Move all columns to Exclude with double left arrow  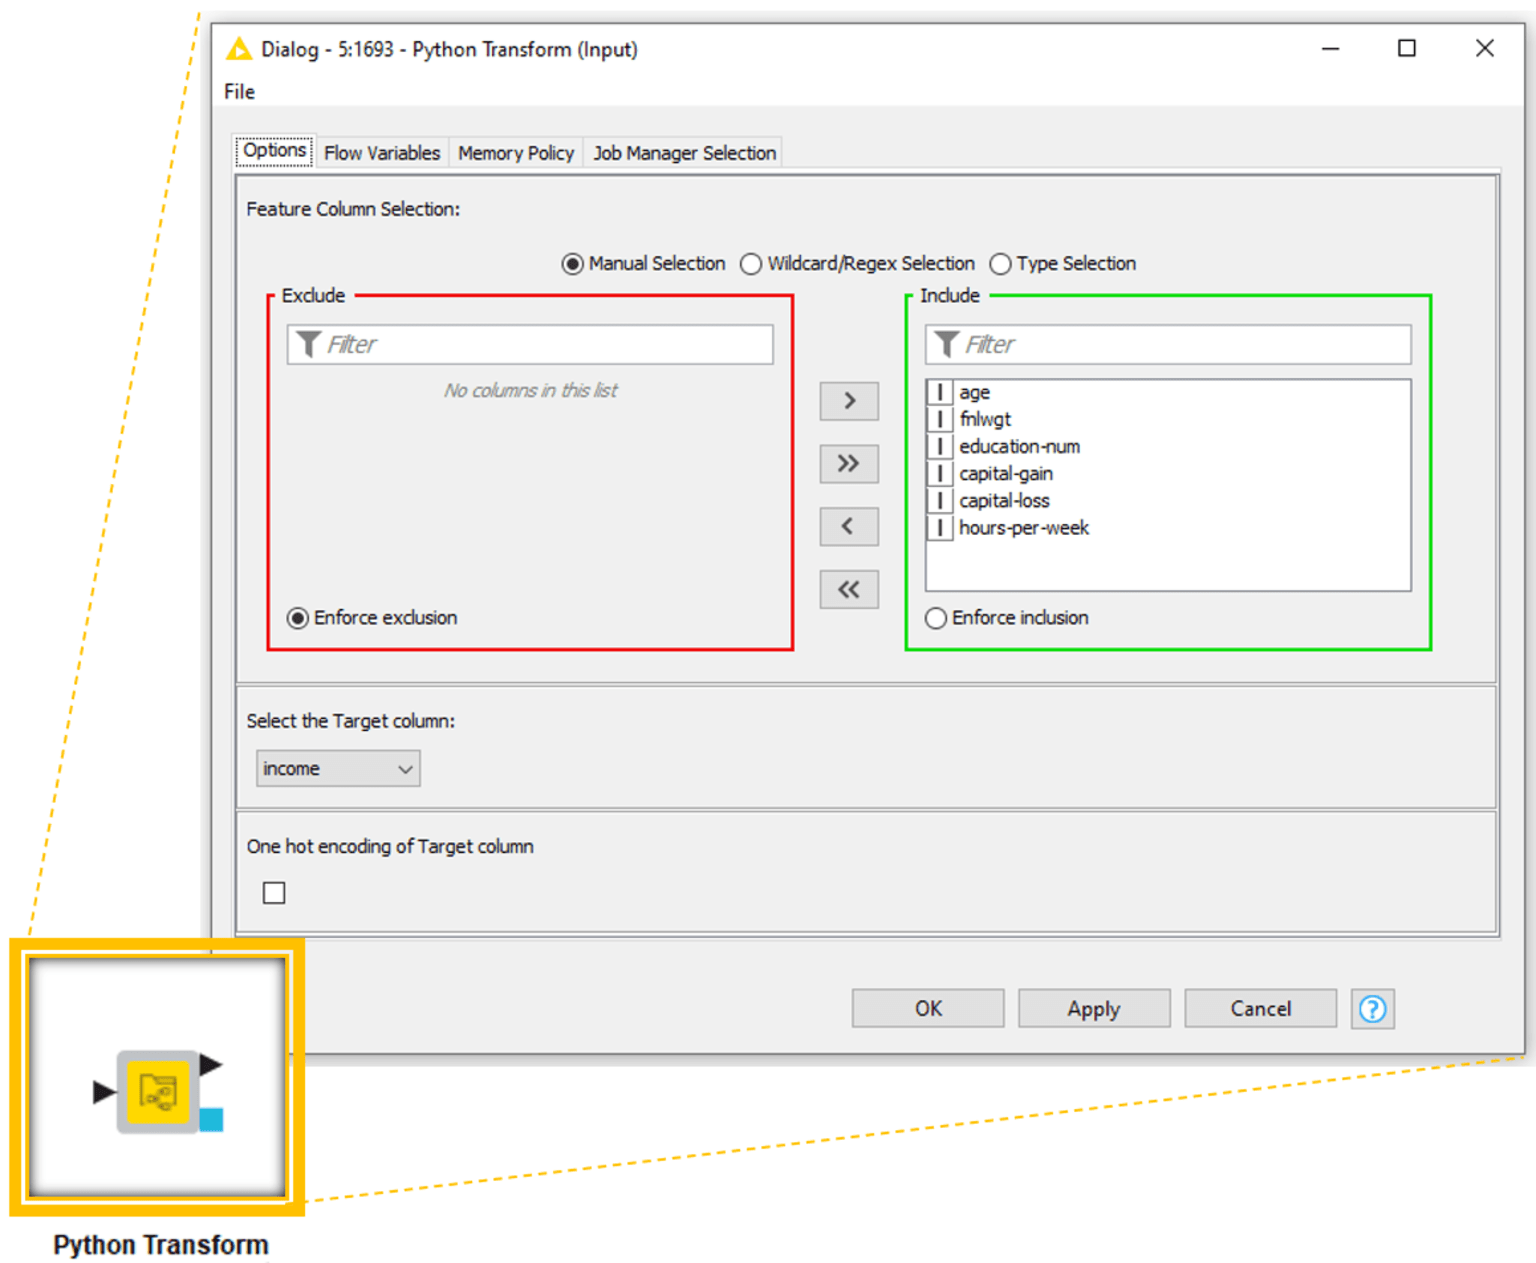[x=849, y=590]
